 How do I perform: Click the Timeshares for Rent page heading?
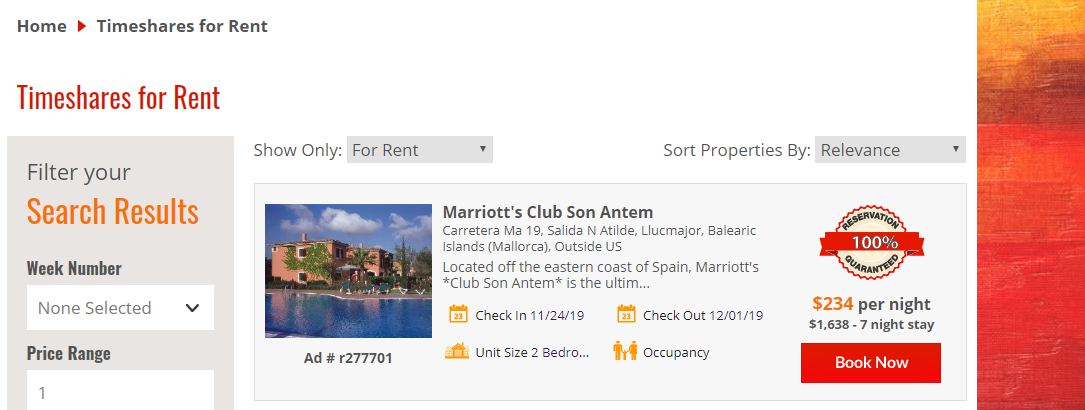point(118,97)
